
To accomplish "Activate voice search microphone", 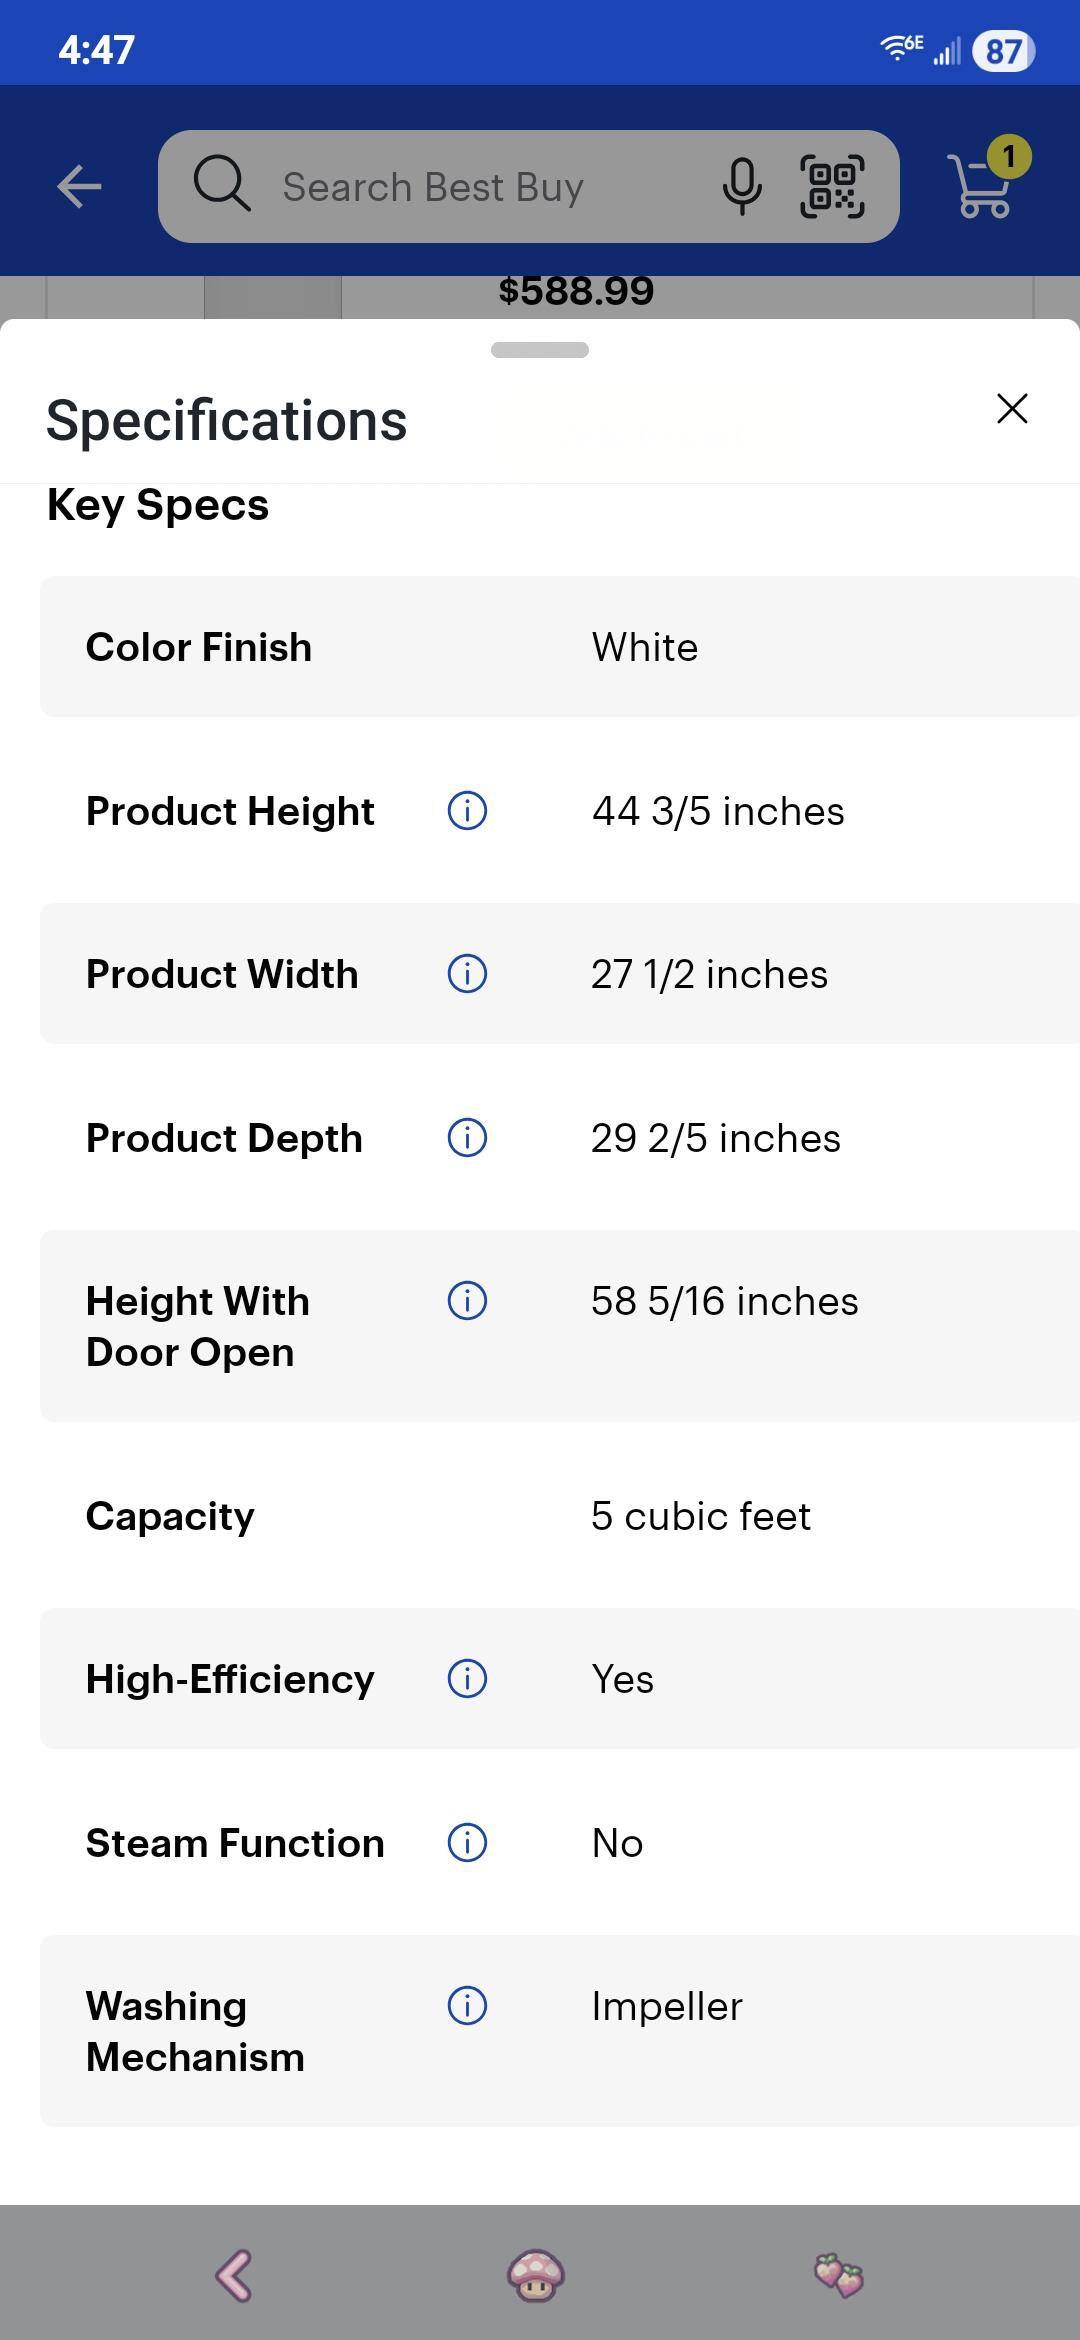I will 741,186.
